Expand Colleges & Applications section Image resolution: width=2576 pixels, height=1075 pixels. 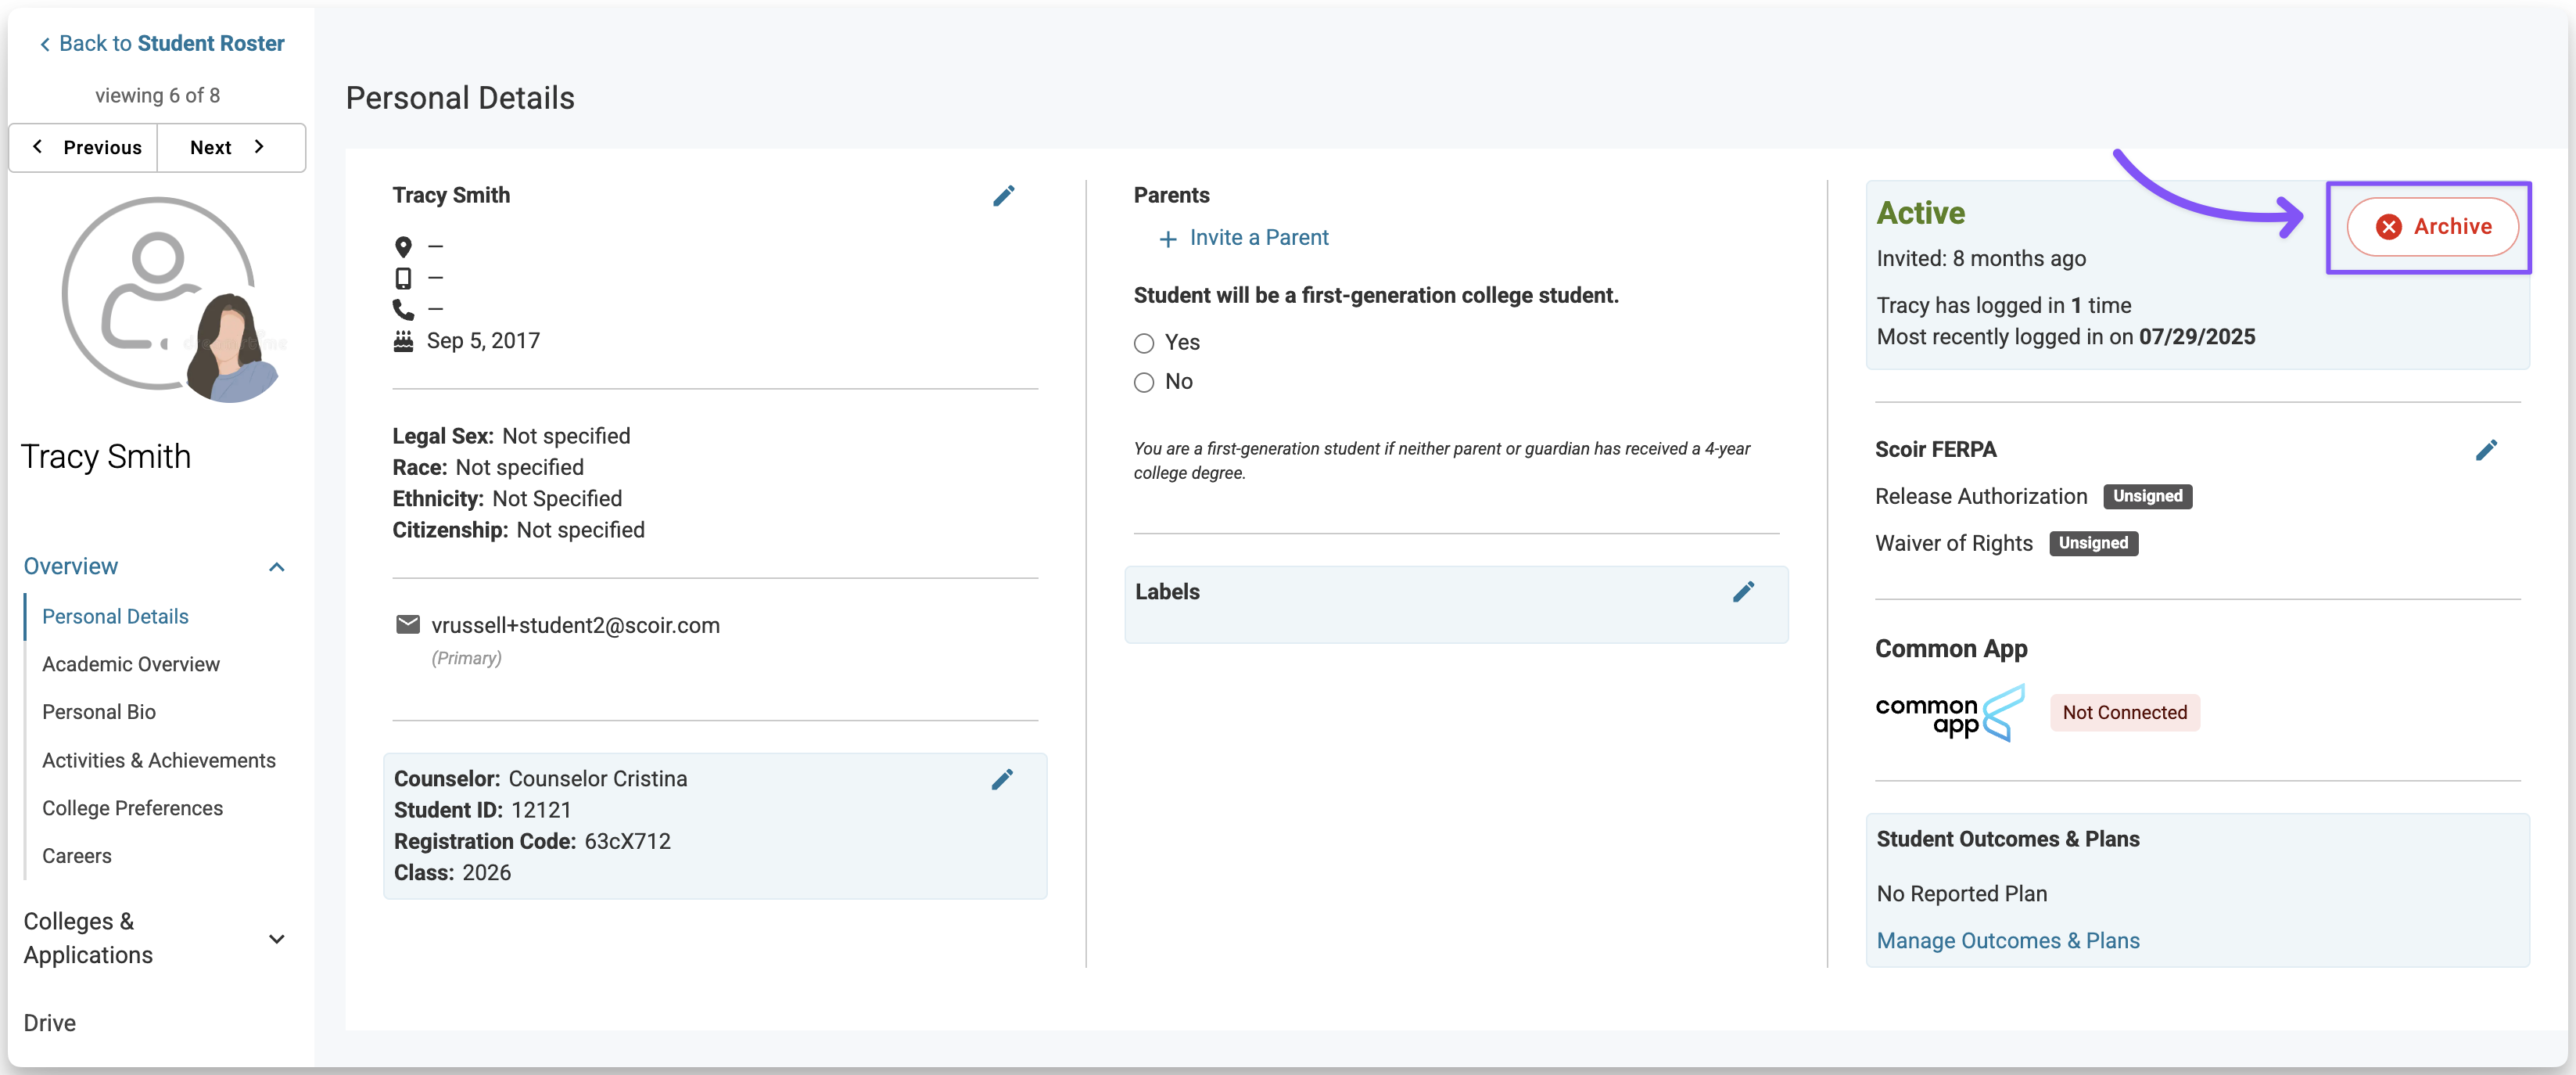coord(277,938)
